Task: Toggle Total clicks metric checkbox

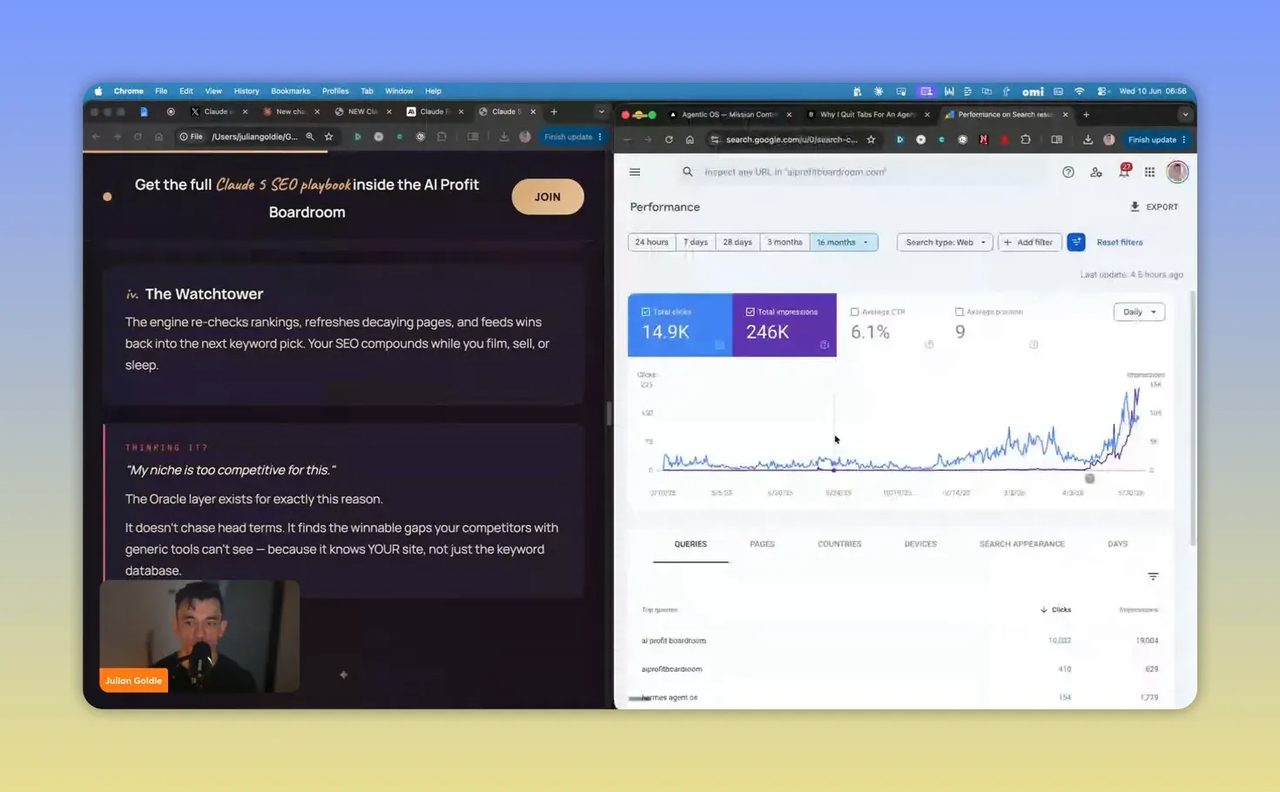Action: tap(645, 312)
